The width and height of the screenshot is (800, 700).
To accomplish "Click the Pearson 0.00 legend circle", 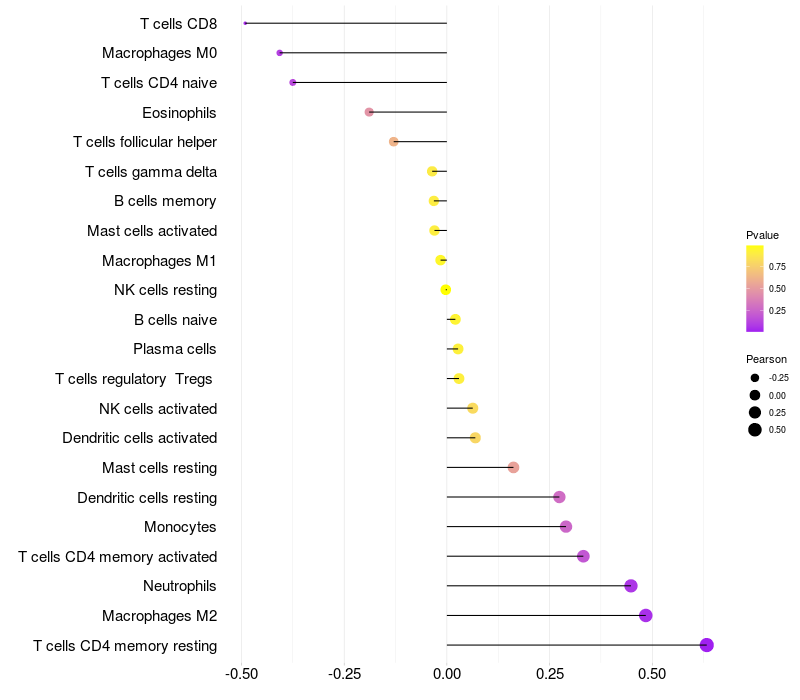I will (755, 395).
